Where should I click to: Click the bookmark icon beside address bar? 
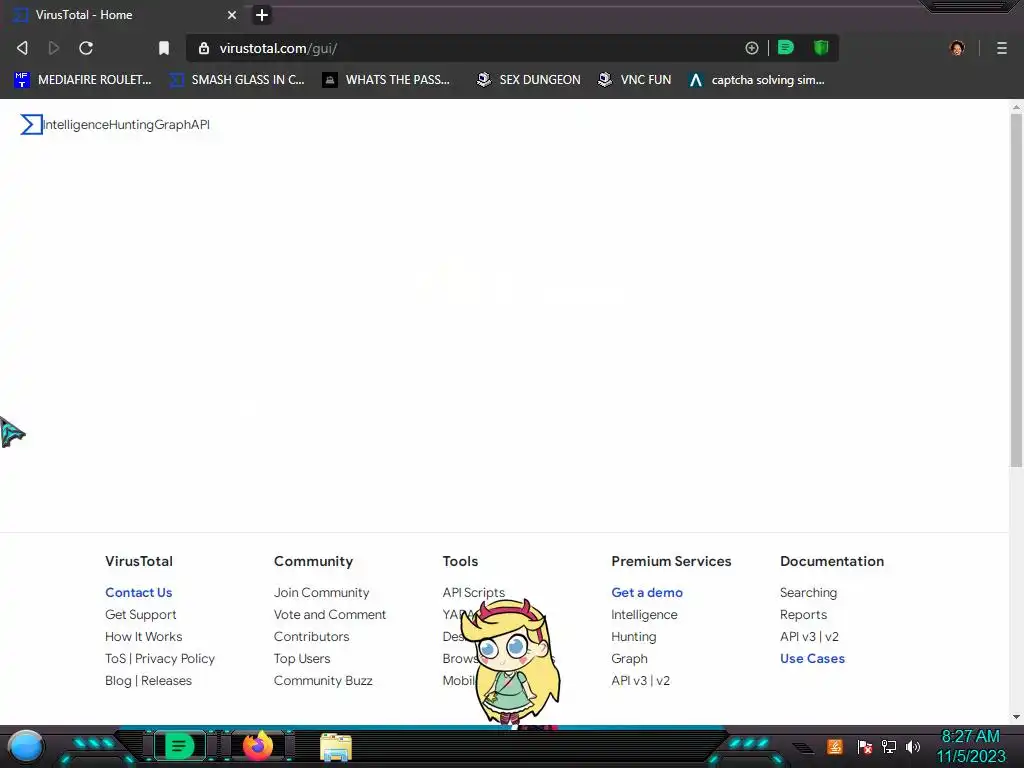[164, 48]
